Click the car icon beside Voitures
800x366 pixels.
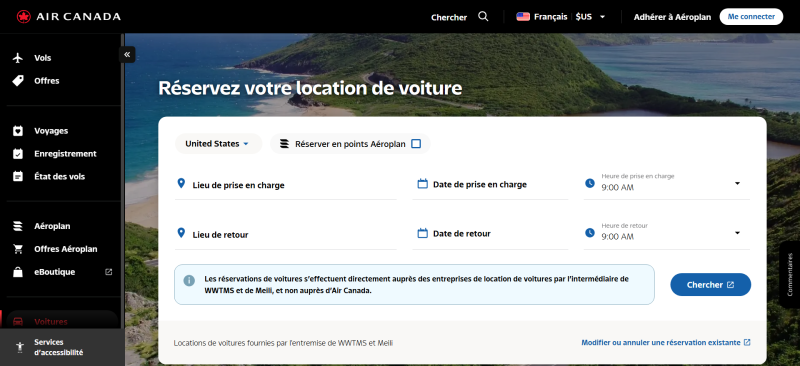18,322
